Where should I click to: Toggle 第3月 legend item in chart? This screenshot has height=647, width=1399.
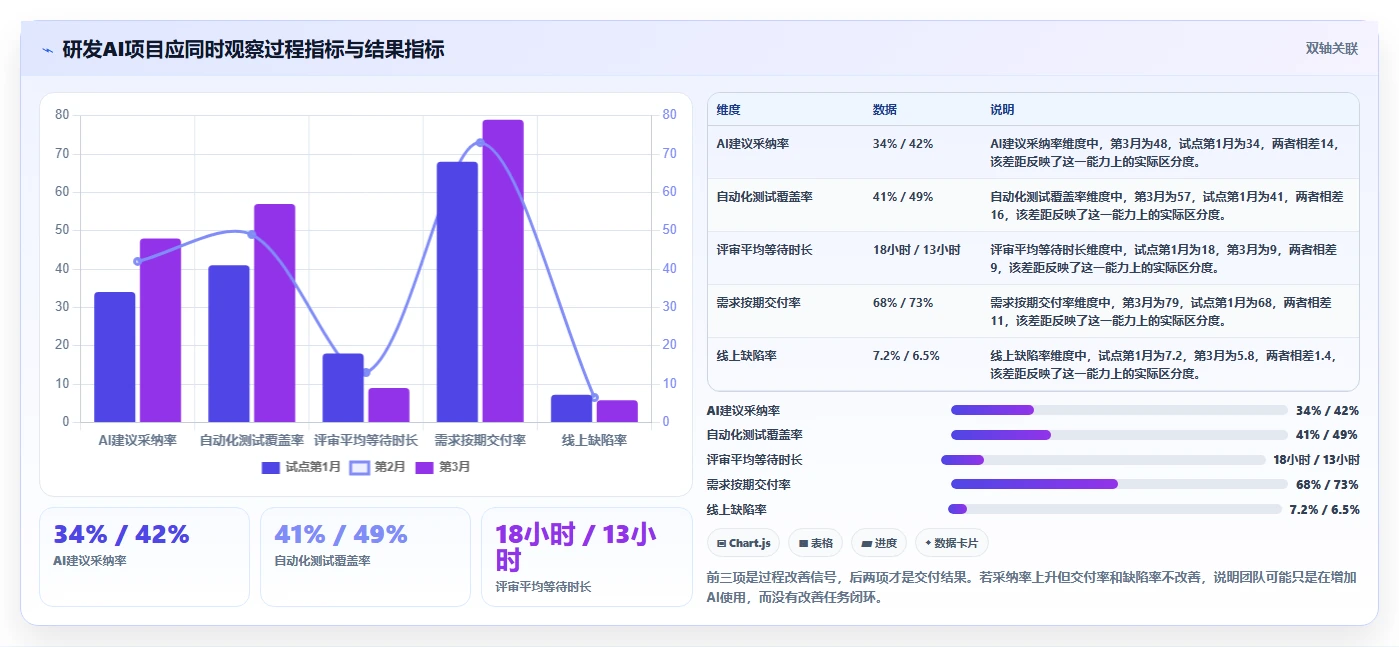pos(442,467)
